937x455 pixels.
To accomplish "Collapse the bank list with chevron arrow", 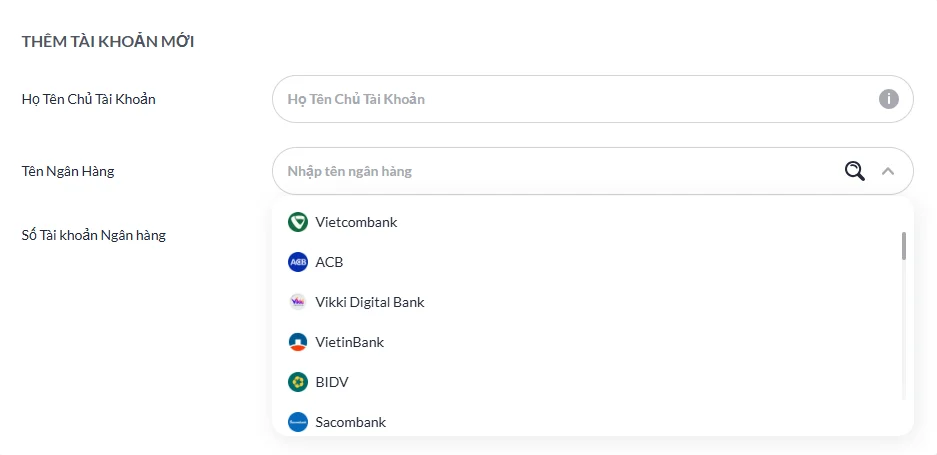I will point(887,171).
